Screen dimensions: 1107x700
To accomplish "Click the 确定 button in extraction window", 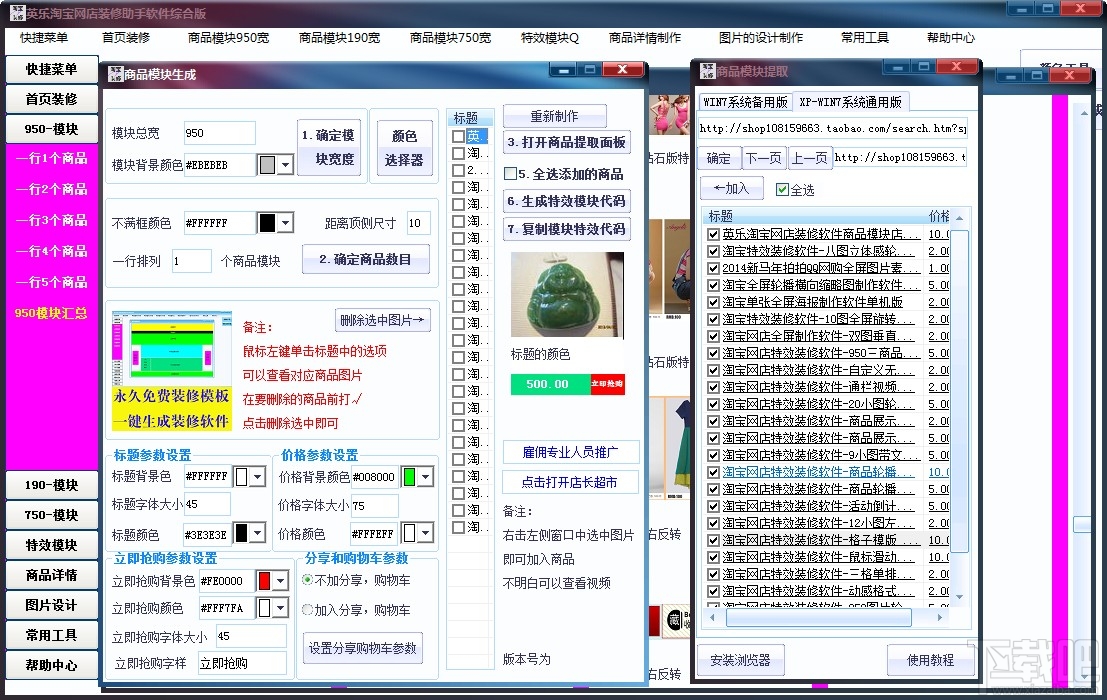I will pyautogui.click(x=719, y=157).
